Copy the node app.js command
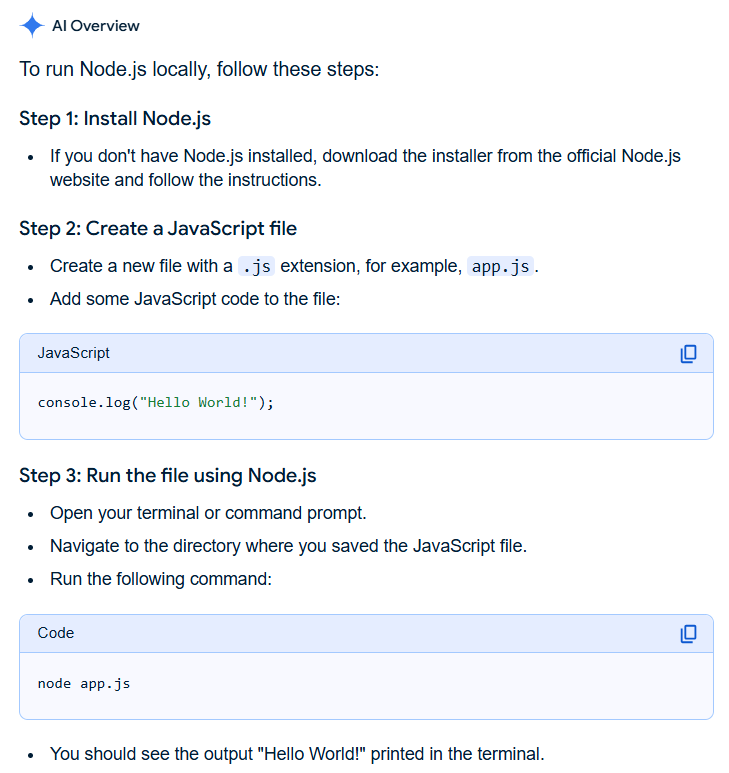This screenshot has width=729, height=773. point(688,634)
